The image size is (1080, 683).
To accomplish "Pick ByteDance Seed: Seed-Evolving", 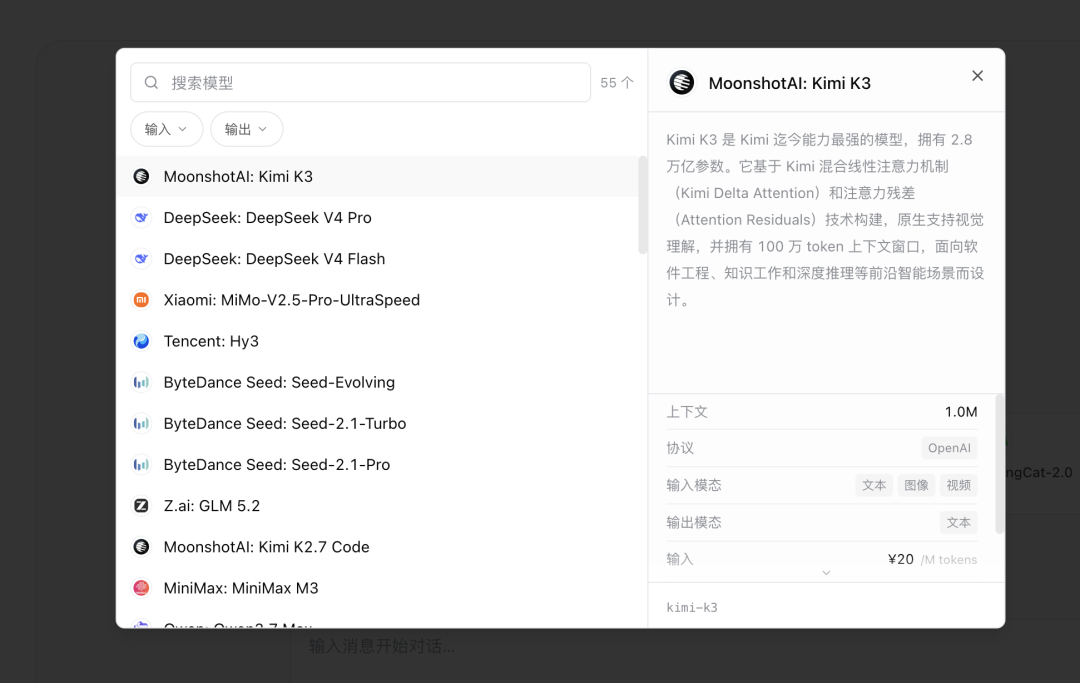I will pyautogui.click(x=377, y=382).
